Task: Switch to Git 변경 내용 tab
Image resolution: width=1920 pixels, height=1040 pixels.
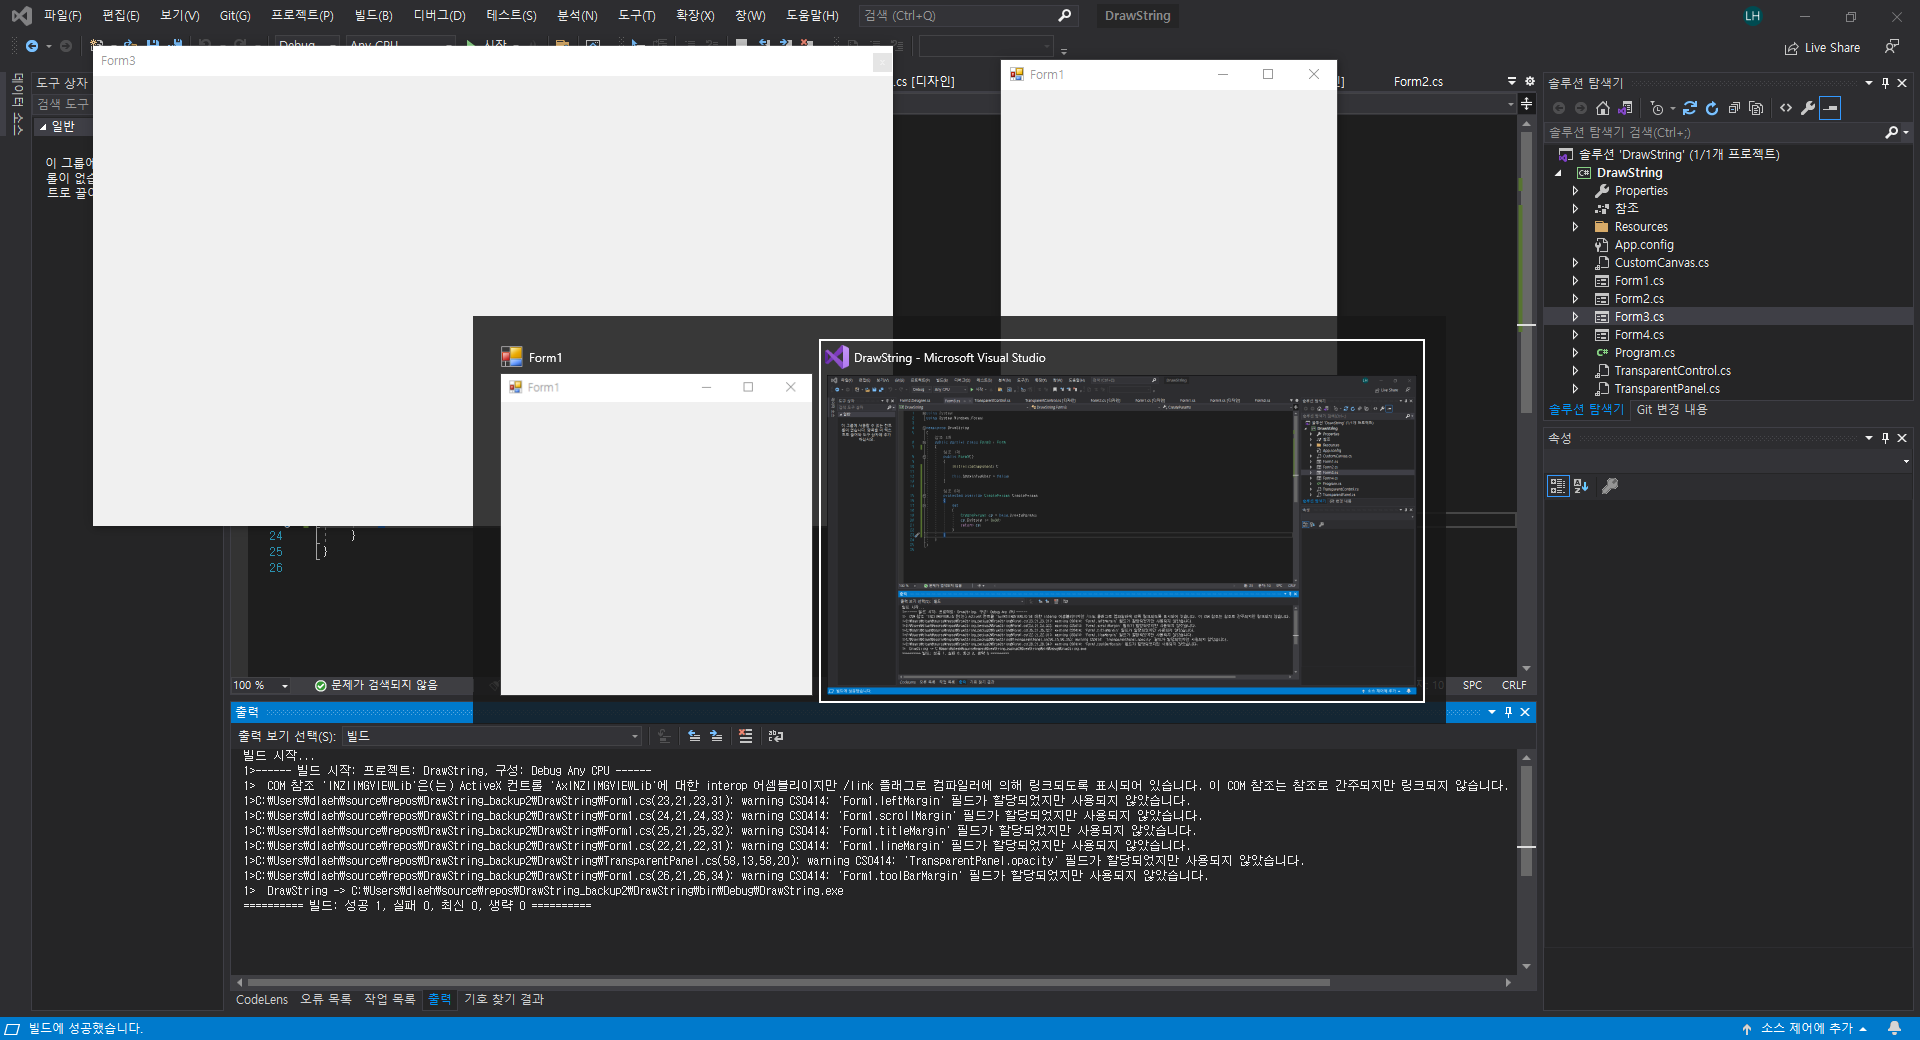Action: (x=1672, y=409)
